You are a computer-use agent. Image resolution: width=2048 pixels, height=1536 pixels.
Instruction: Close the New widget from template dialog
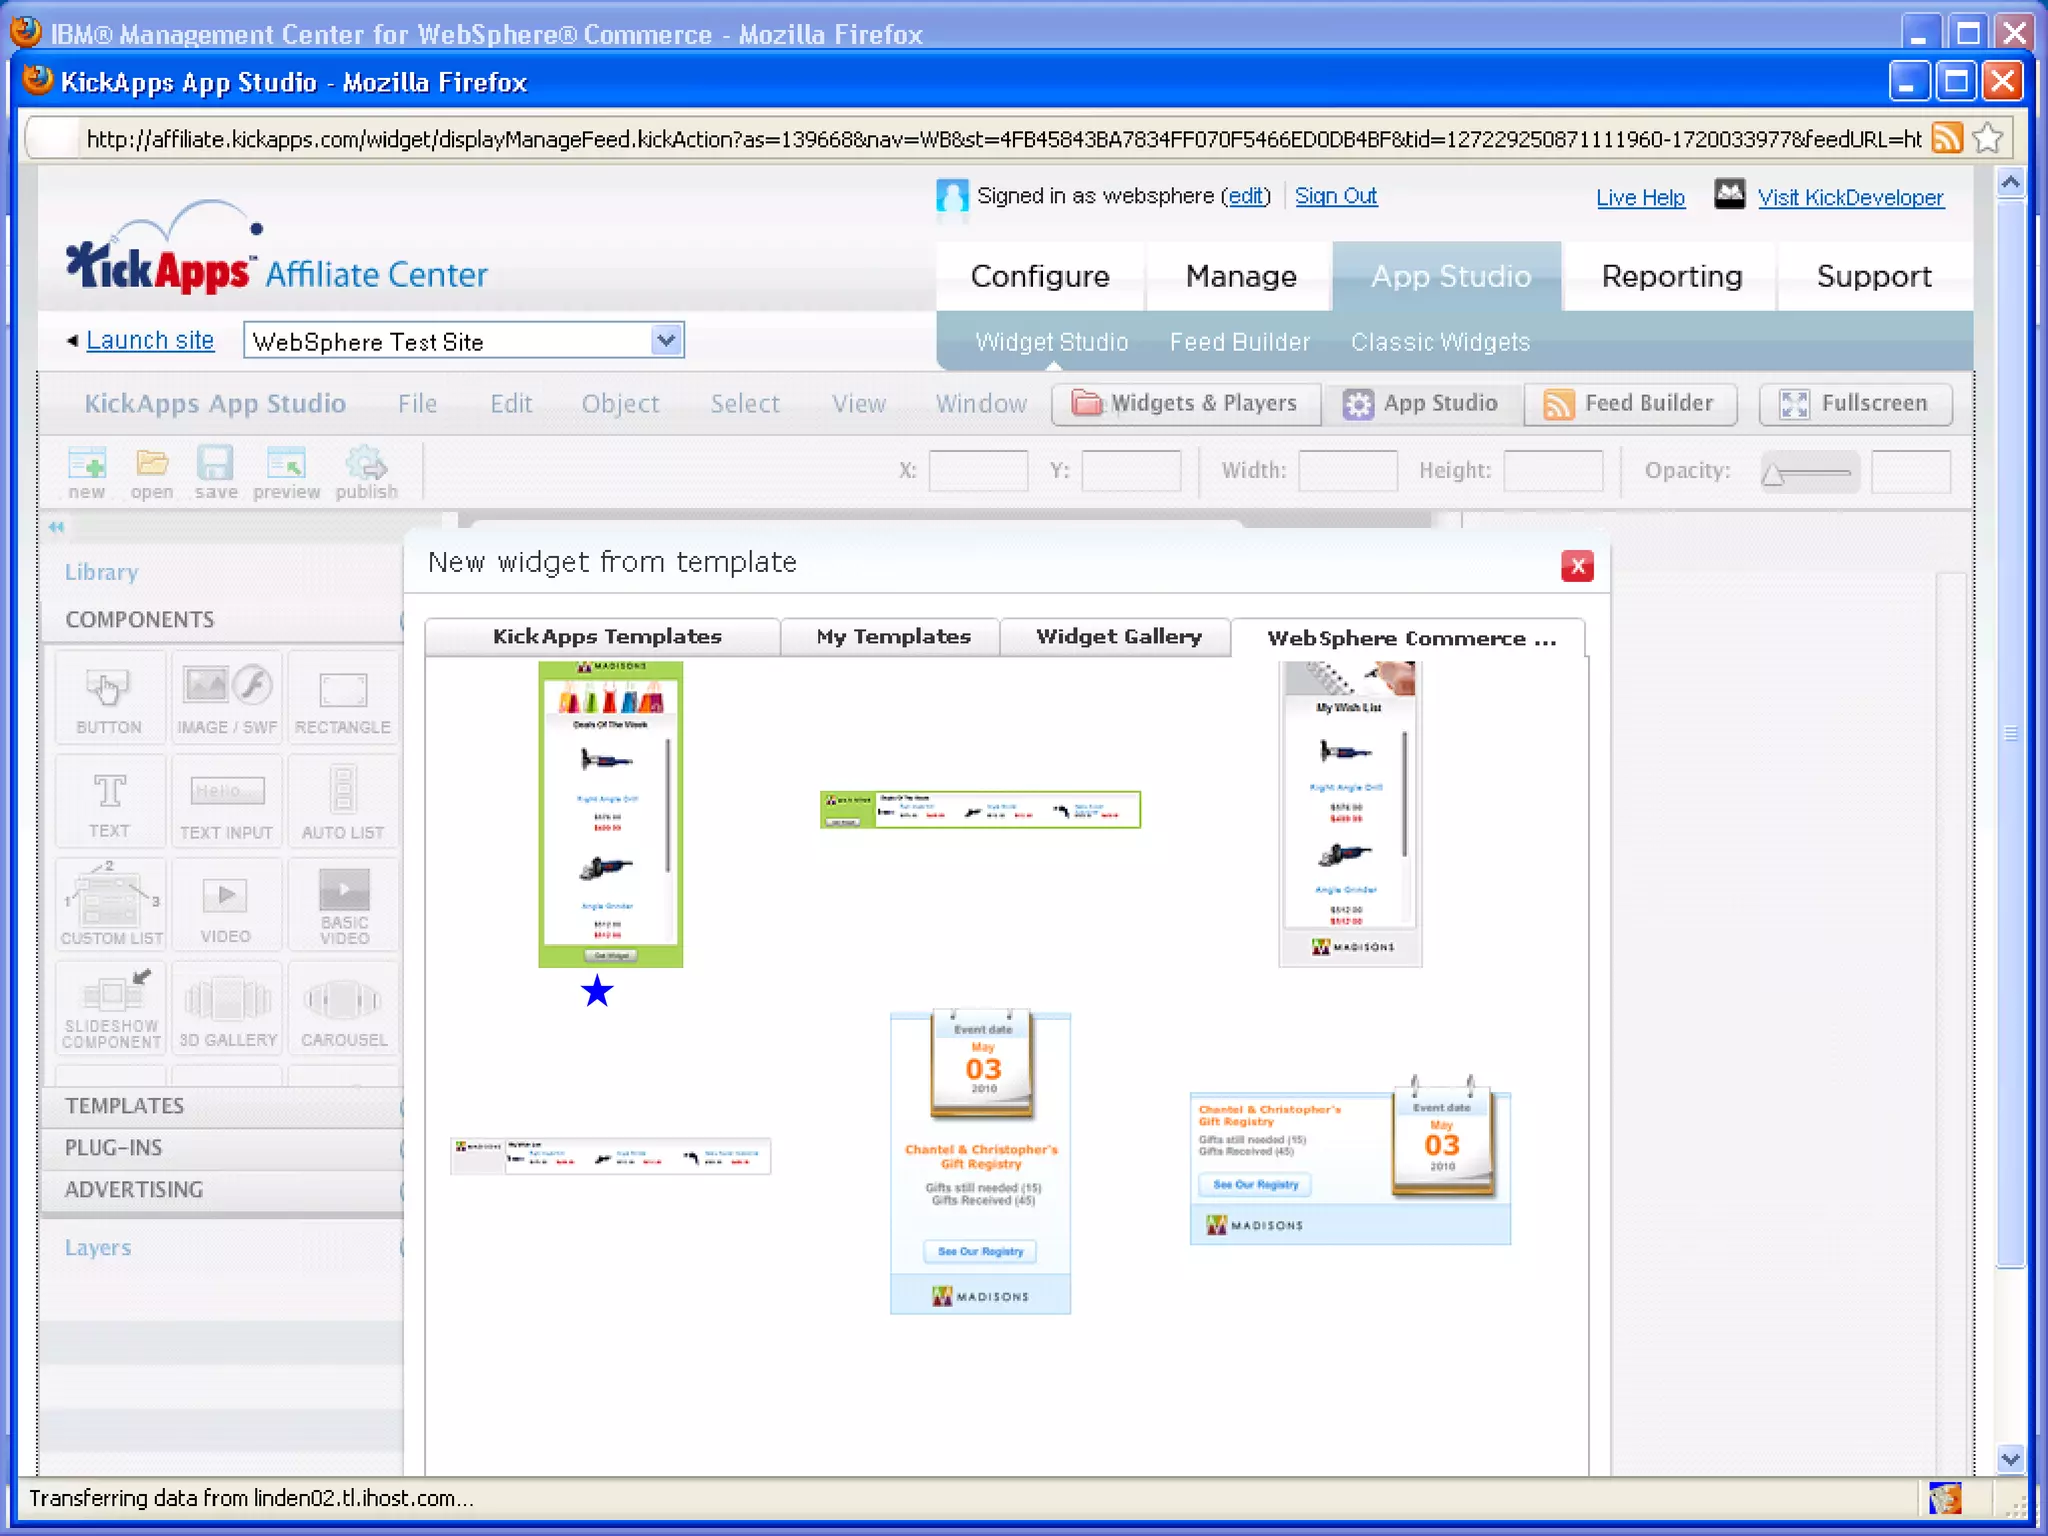(x=1577, y=566)
